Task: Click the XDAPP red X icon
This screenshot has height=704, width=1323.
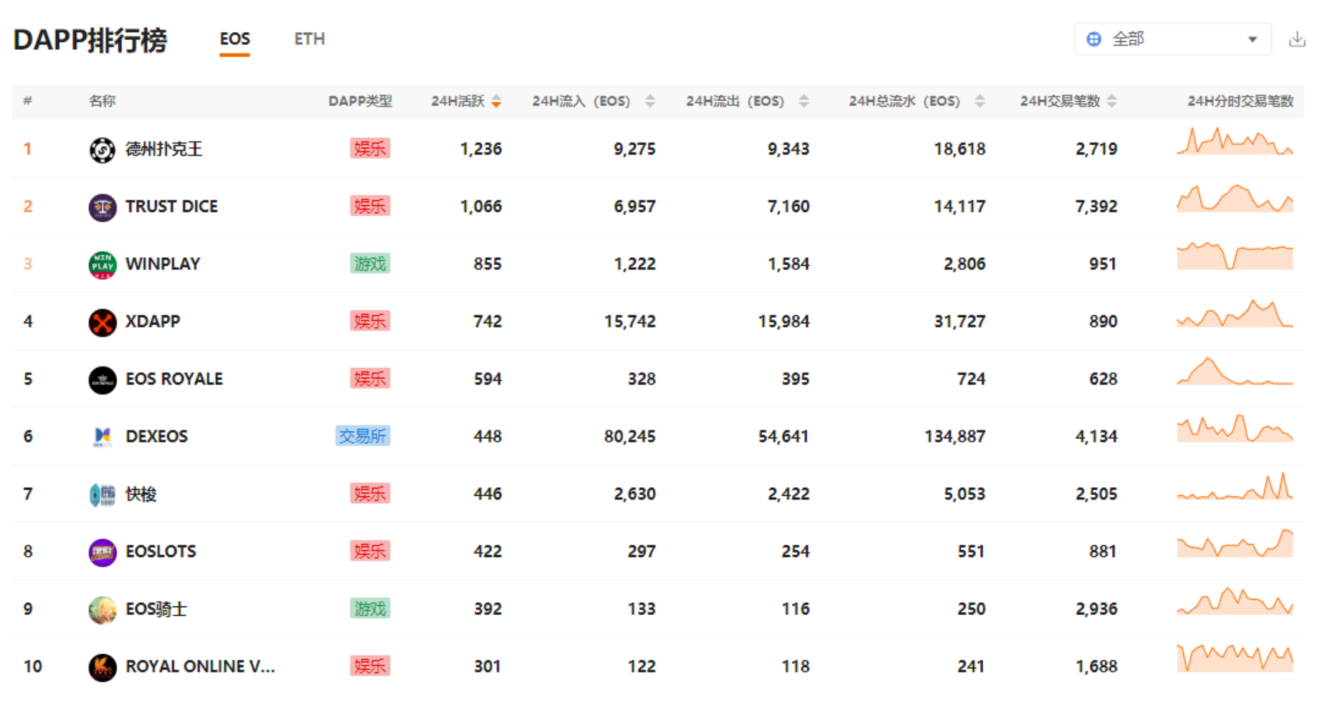Action: tap(102, 322)
